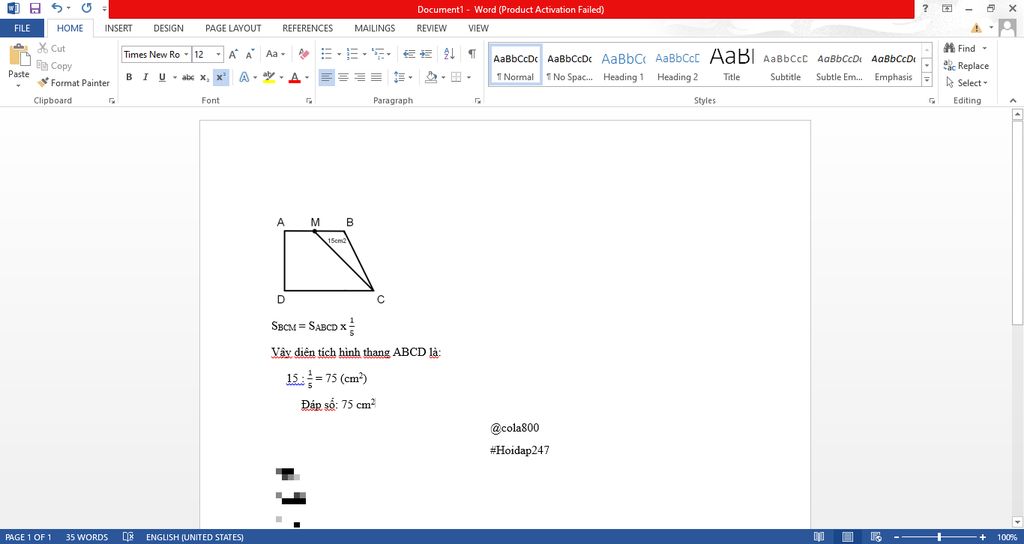Switch to the PAGE LAYOUT tab
This screenshot has height=544, width=1024.
pyautogui.click(x=233, y=28)
